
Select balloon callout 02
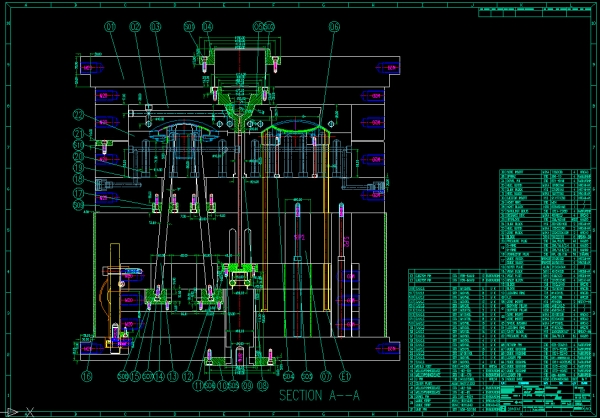(136, 26)
